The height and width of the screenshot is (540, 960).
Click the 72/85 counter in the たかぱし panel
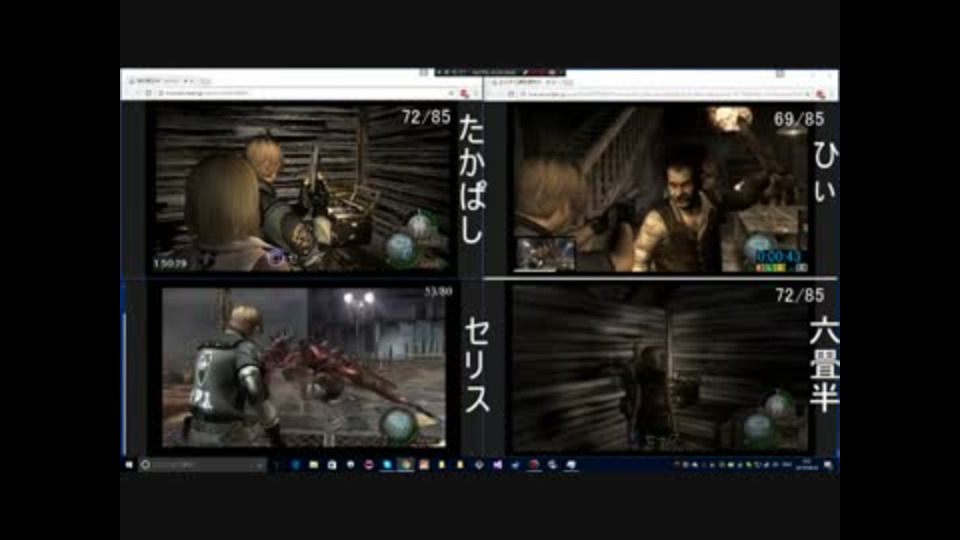click(426, 117)
